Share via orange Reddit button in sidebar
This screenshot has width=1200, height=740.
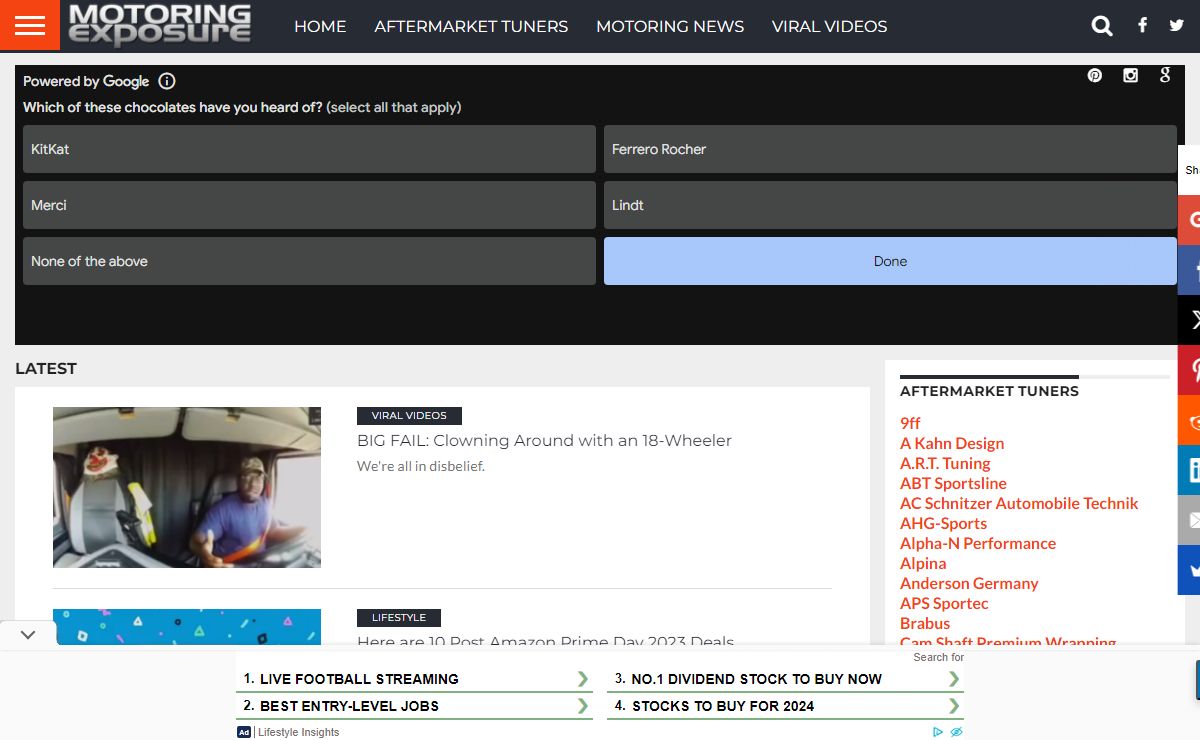(1189, 420)
